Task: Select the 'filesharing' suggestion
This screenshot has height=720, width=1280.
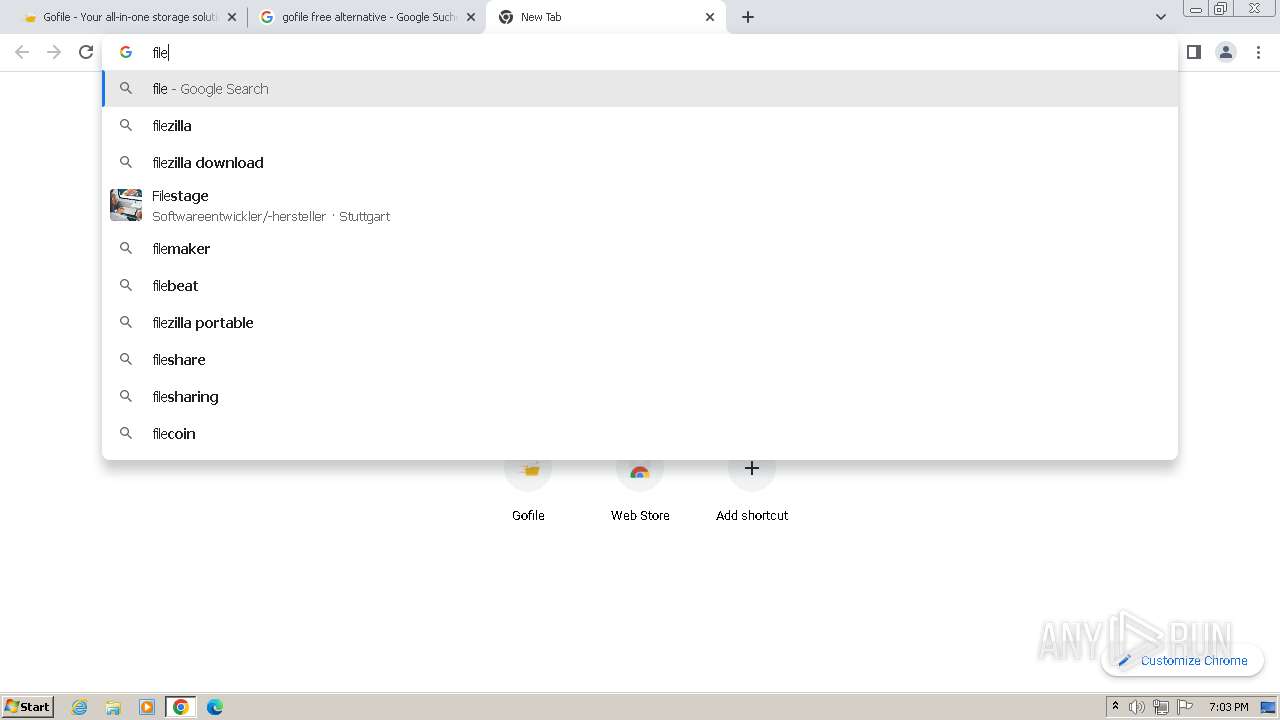Action: point(640,397)
